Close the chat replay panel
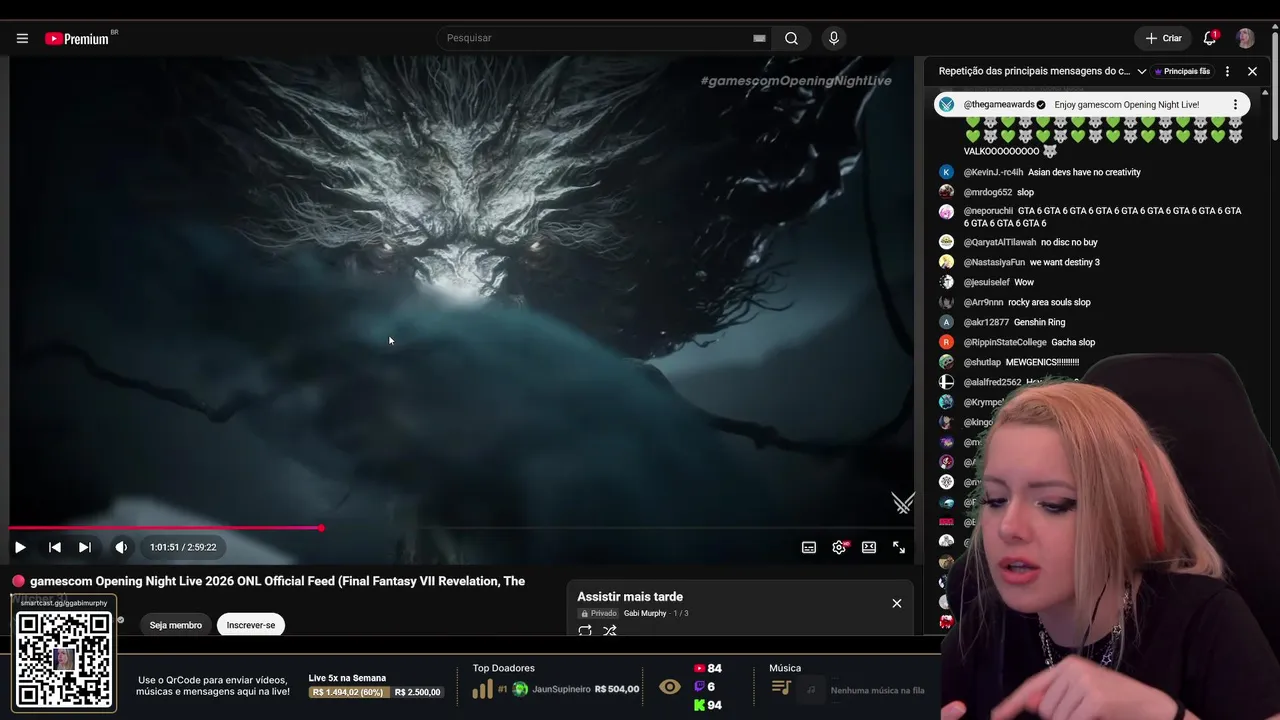Viewport: 1280px width, 720px height. coord(1252,72)
